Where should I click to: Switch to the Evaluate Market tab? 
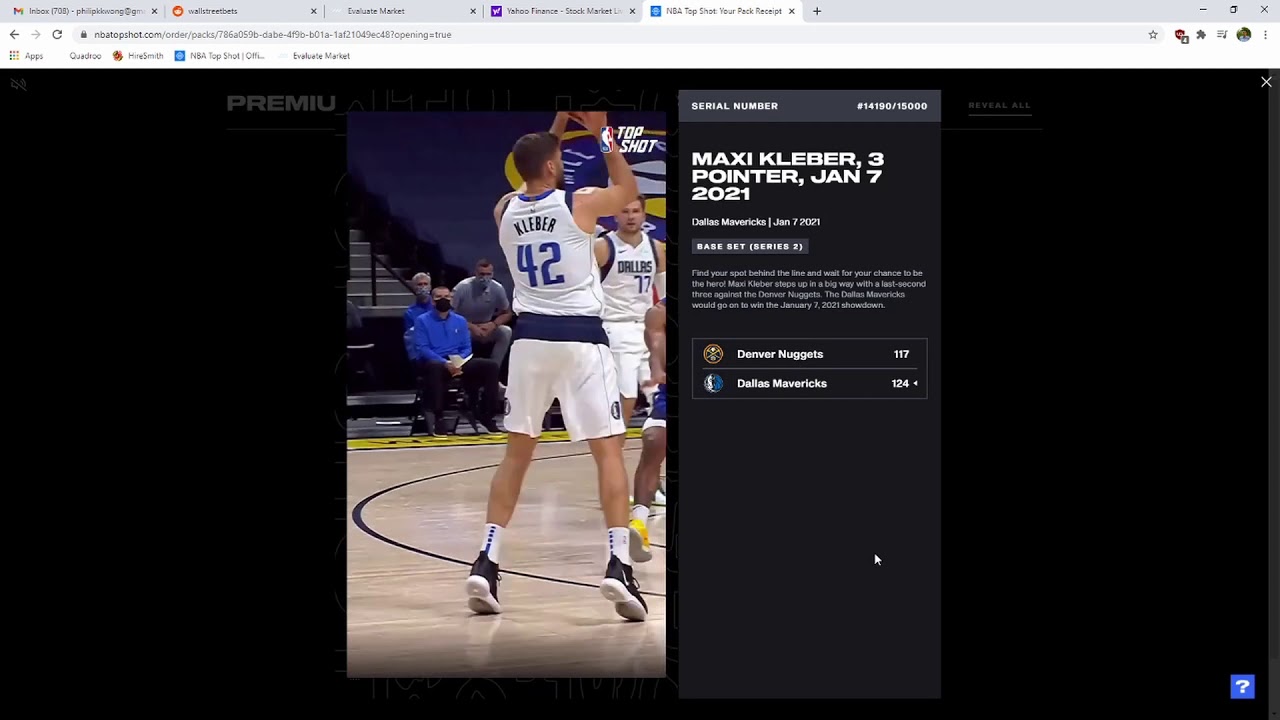pyautogui.click(x=404, y=11)
